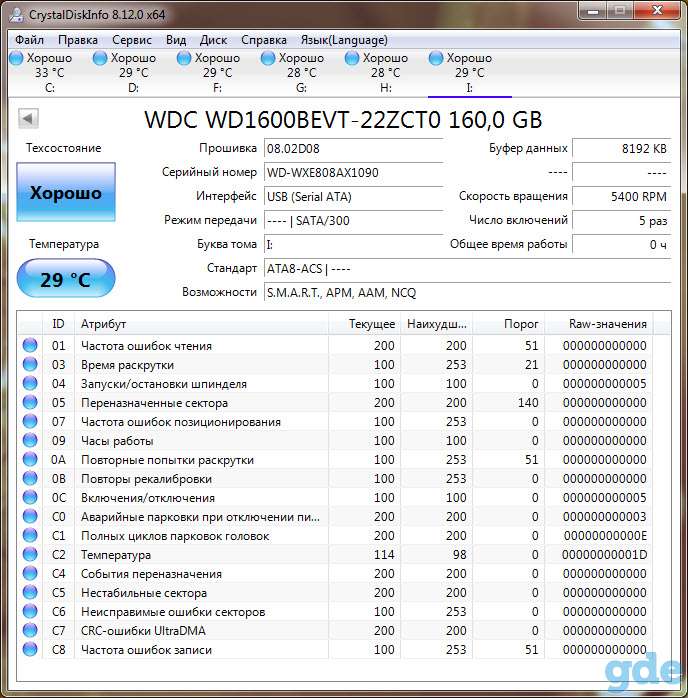Click interface field USB (Serial ATA)
This screenshot has height=698, width=688.
coord(353,197)
